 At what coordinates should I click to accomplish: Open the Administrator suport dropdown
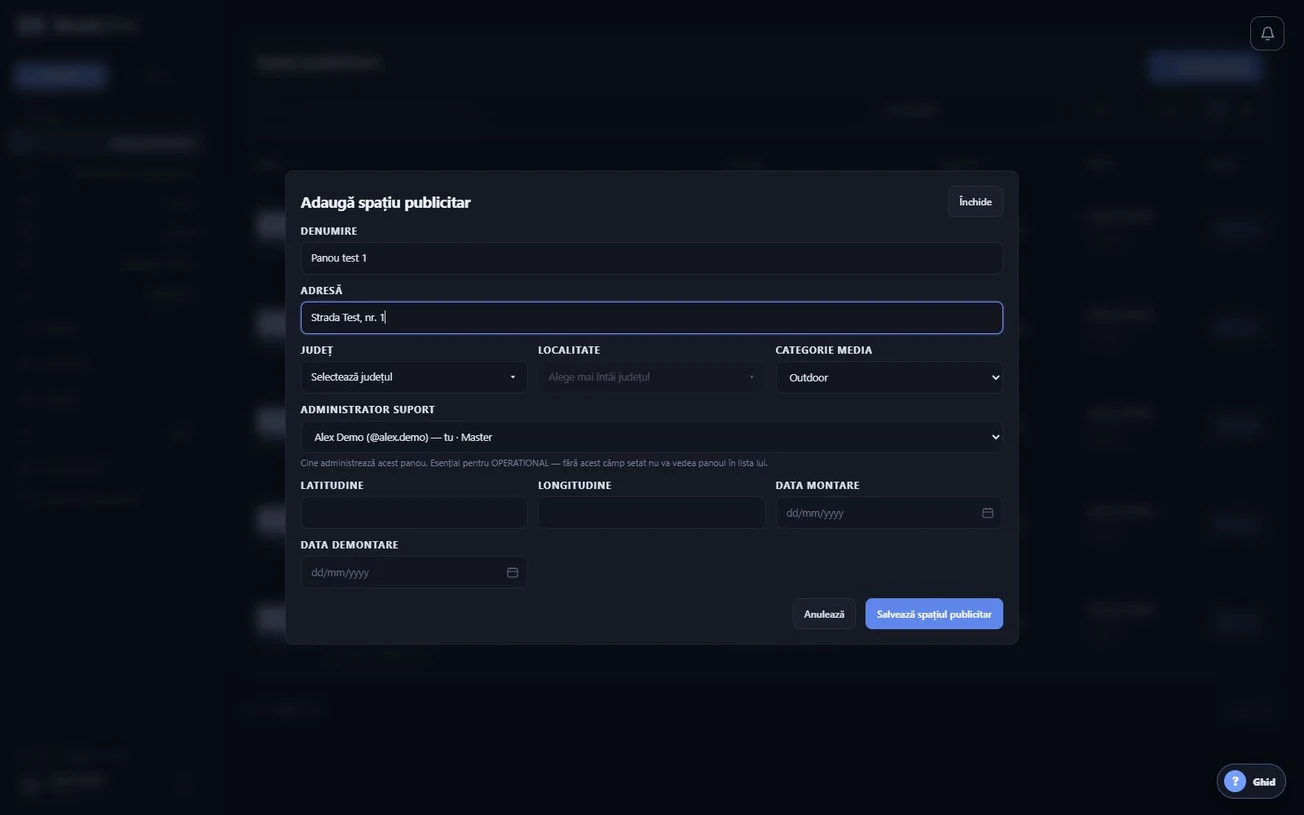coord(652,437)
